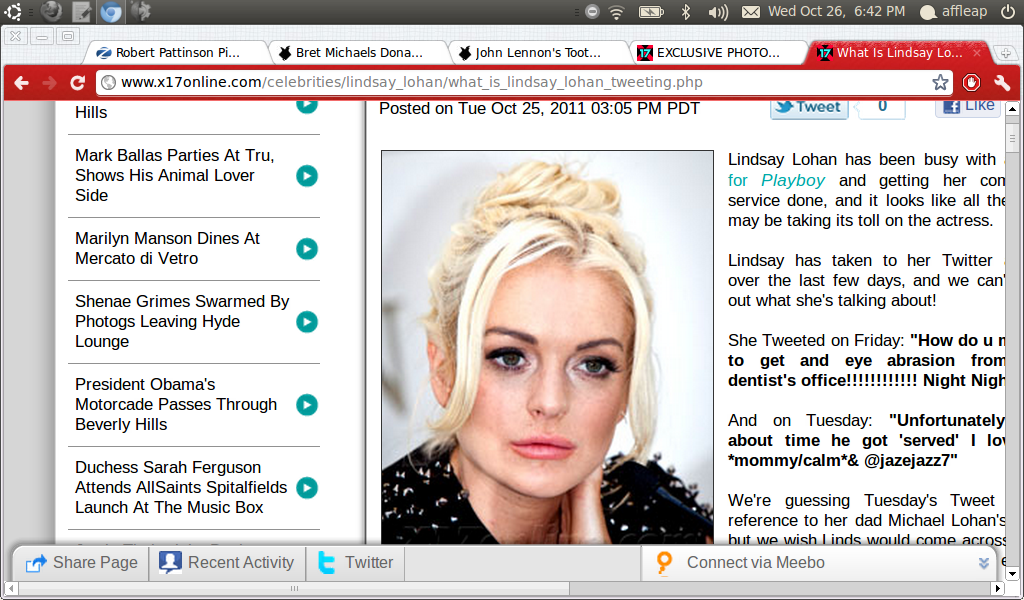Open Mark Ballas Parties At Tru headline
Image resolution: width=1024 pixels, height=600 pixels.
coord(174,176)
